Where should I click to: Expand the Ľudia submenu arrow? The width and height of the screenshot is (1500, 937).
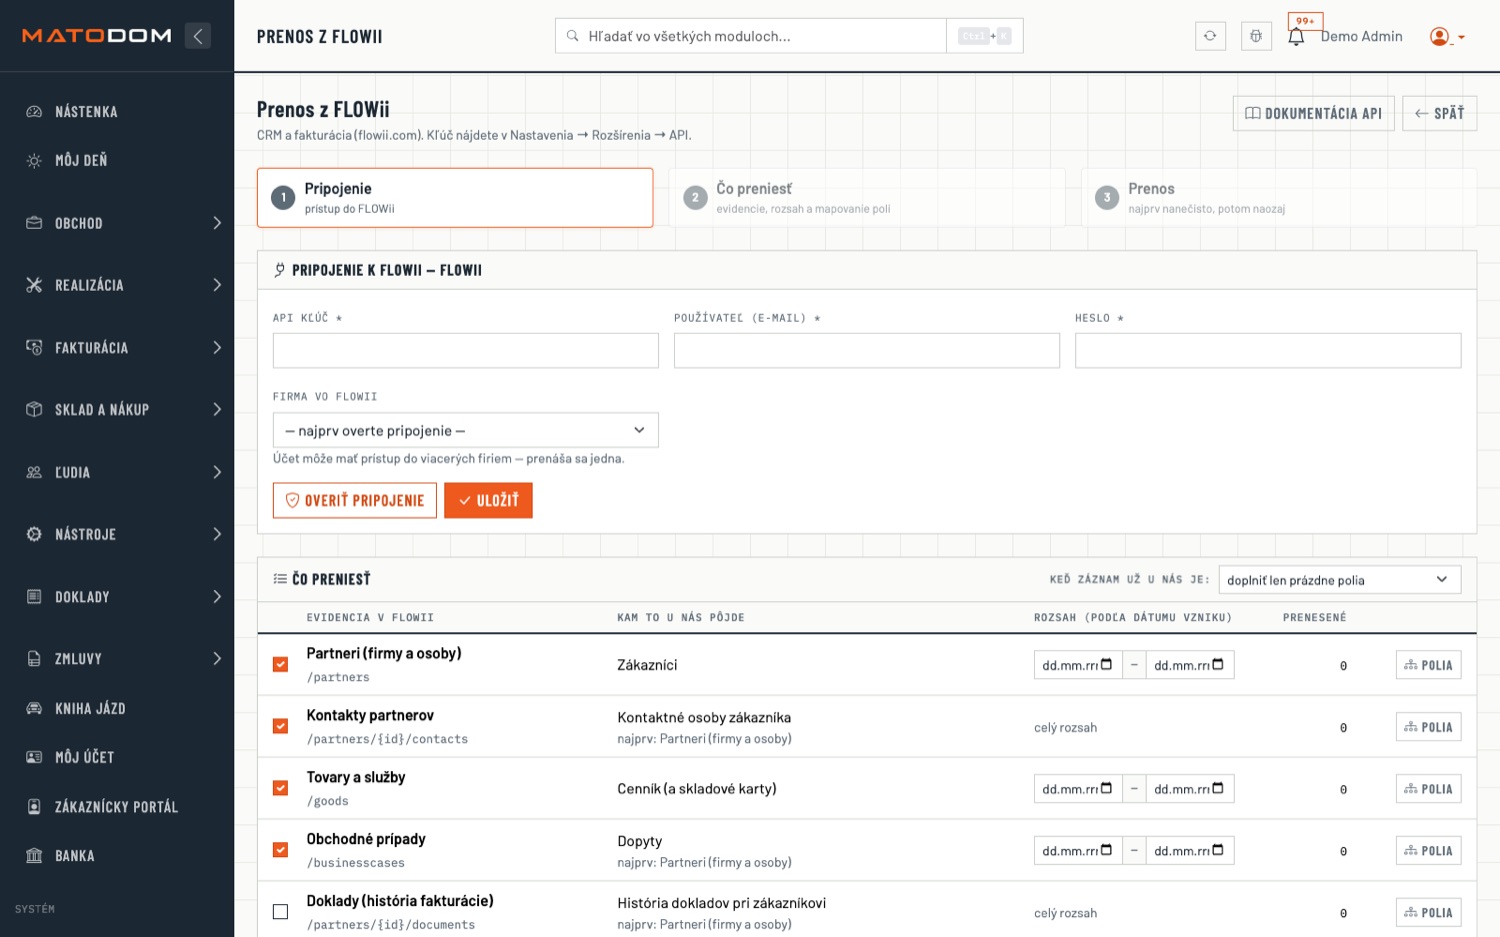(217, 472)
